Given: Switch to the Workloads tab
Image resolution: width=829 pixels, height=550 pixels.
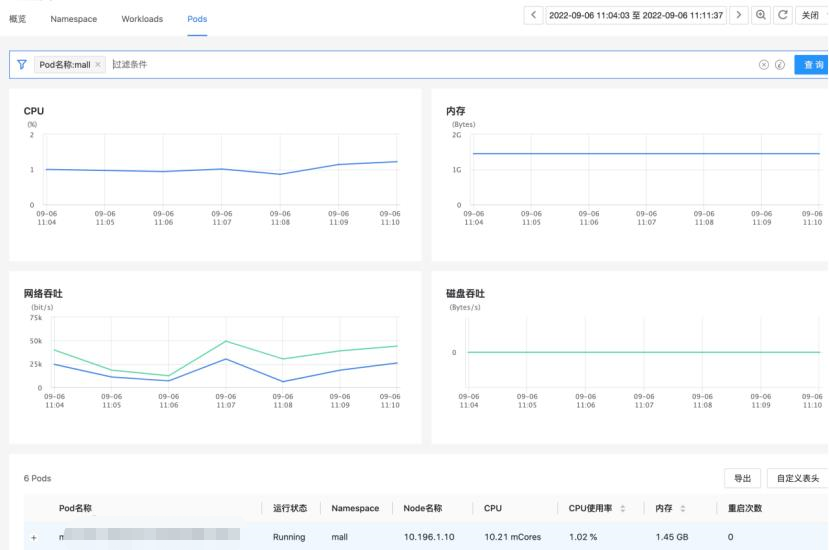Looking at the screenshot, I should coord(142,19).
